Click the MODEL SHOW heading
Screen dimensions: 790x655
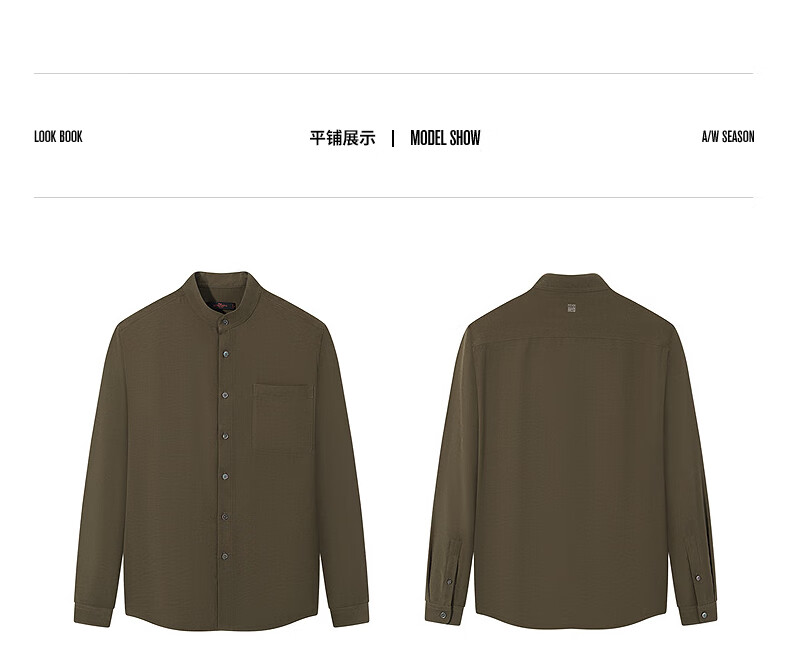(x=445, y=138)
